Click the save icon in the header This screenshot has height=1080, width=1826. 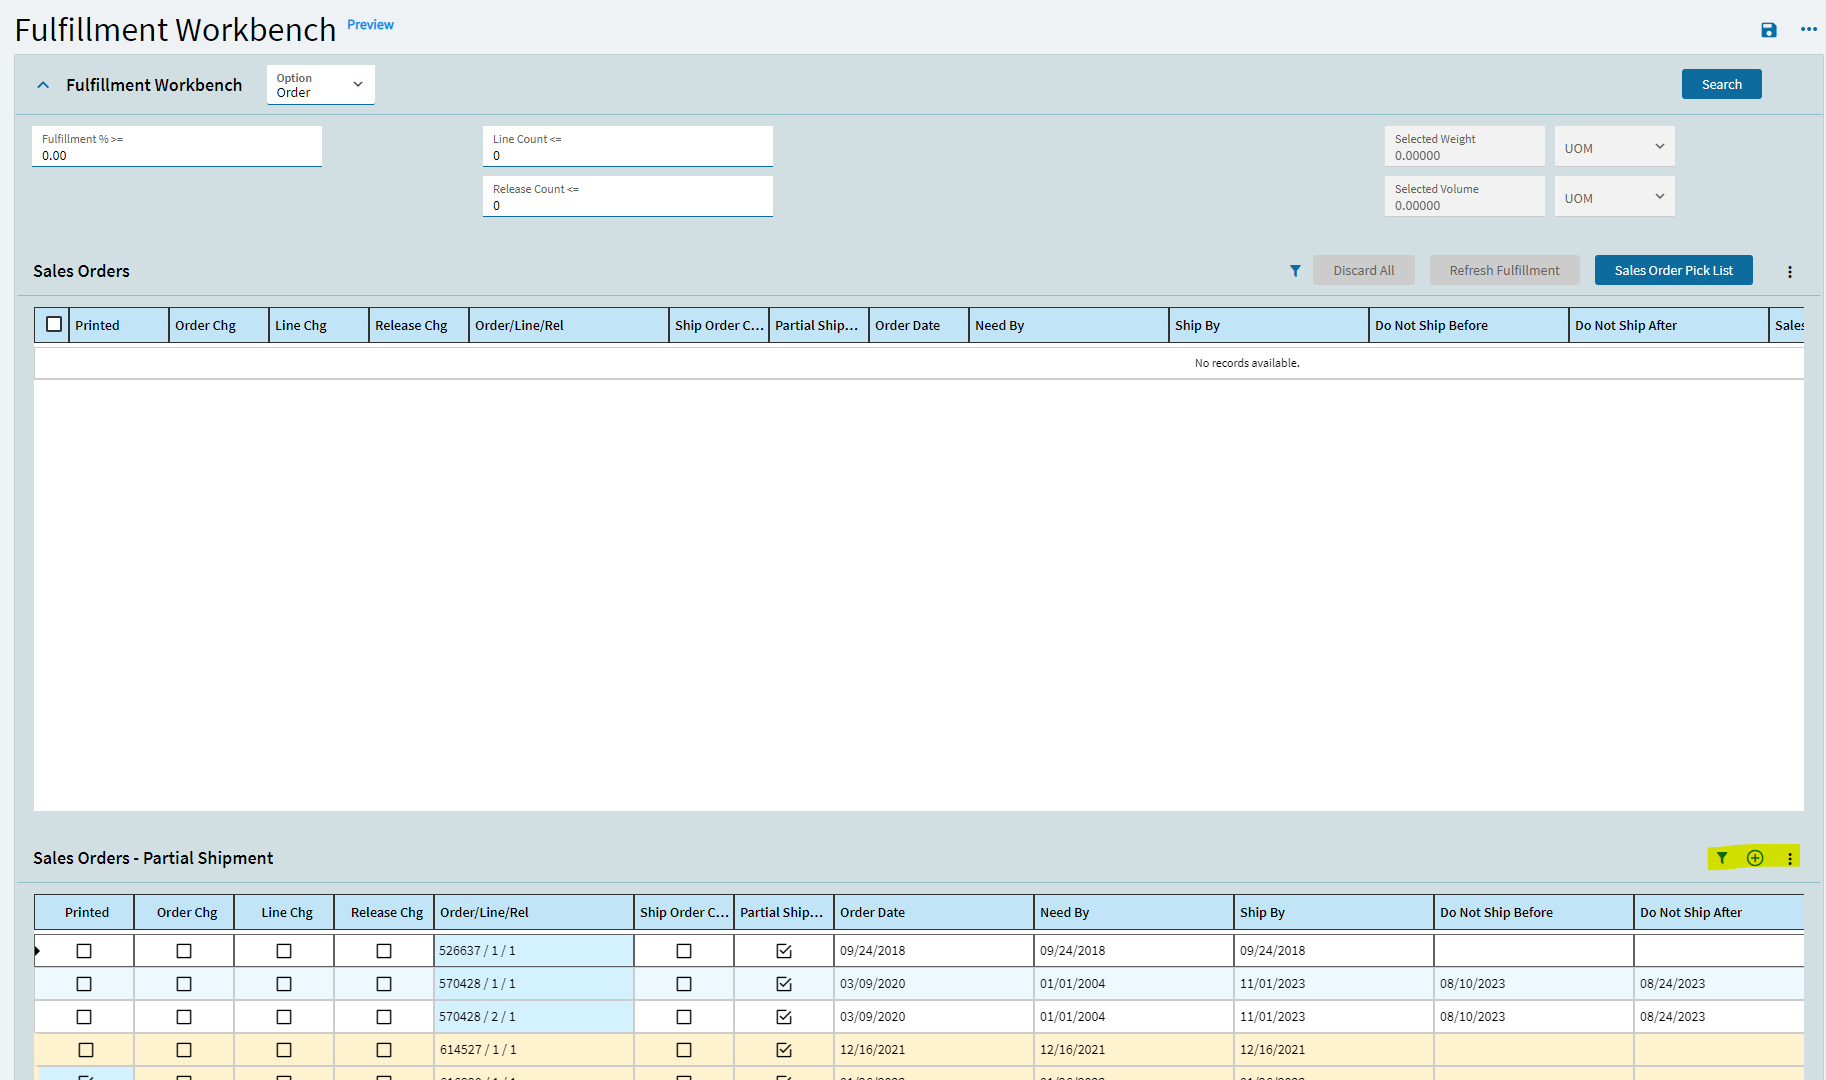pyautogui.click(x=1768, y=30)
